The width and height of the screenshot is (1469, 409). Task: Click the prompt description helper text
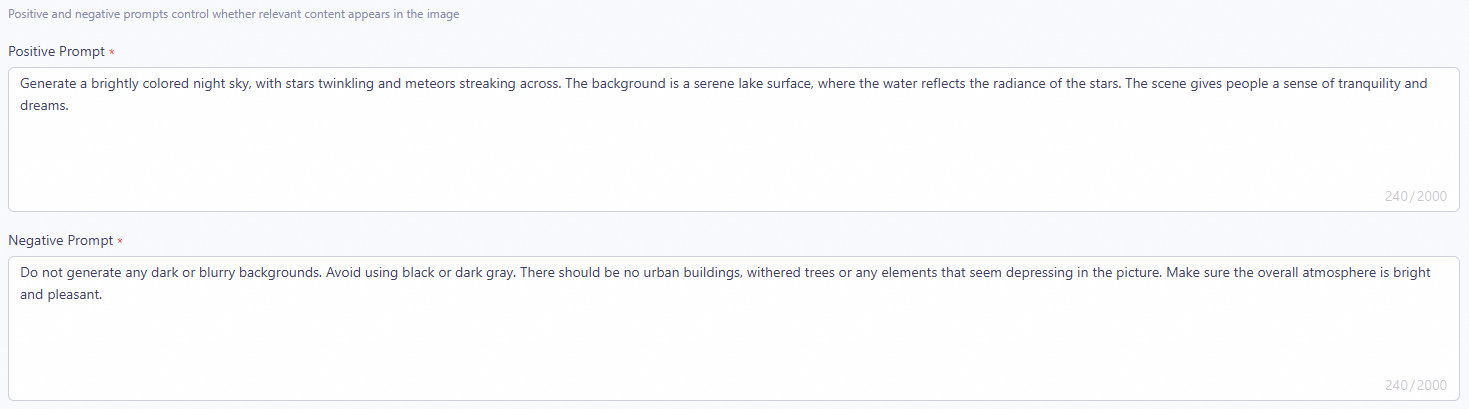tap(233, 15)
